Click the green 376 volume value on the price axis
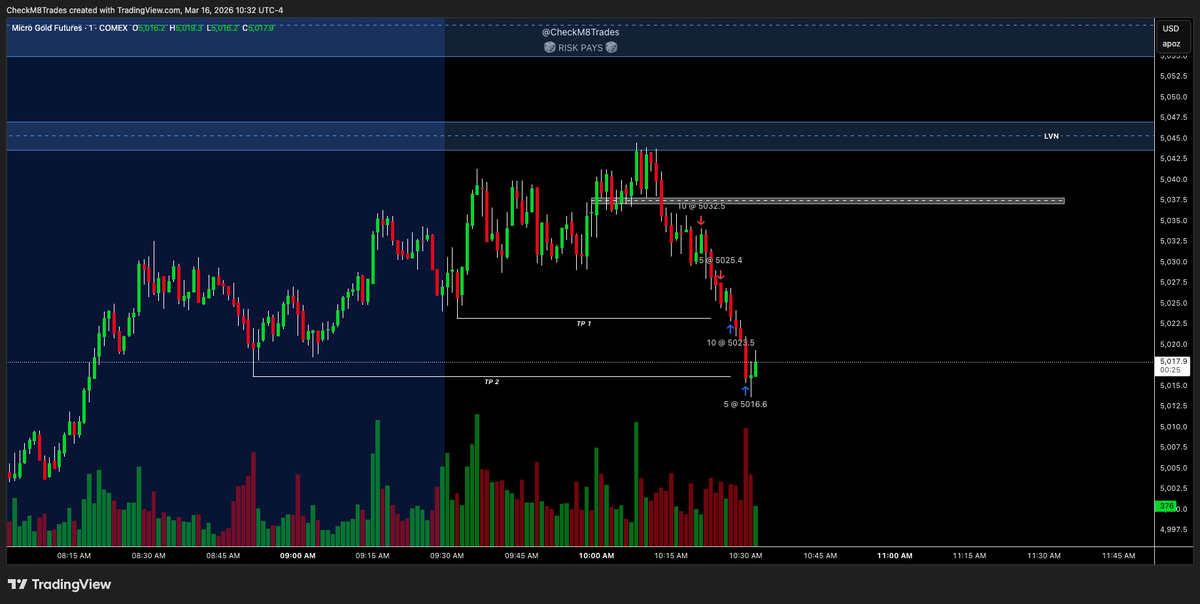The height and width of the screenshot is (604, 1200). (1168, 507)
